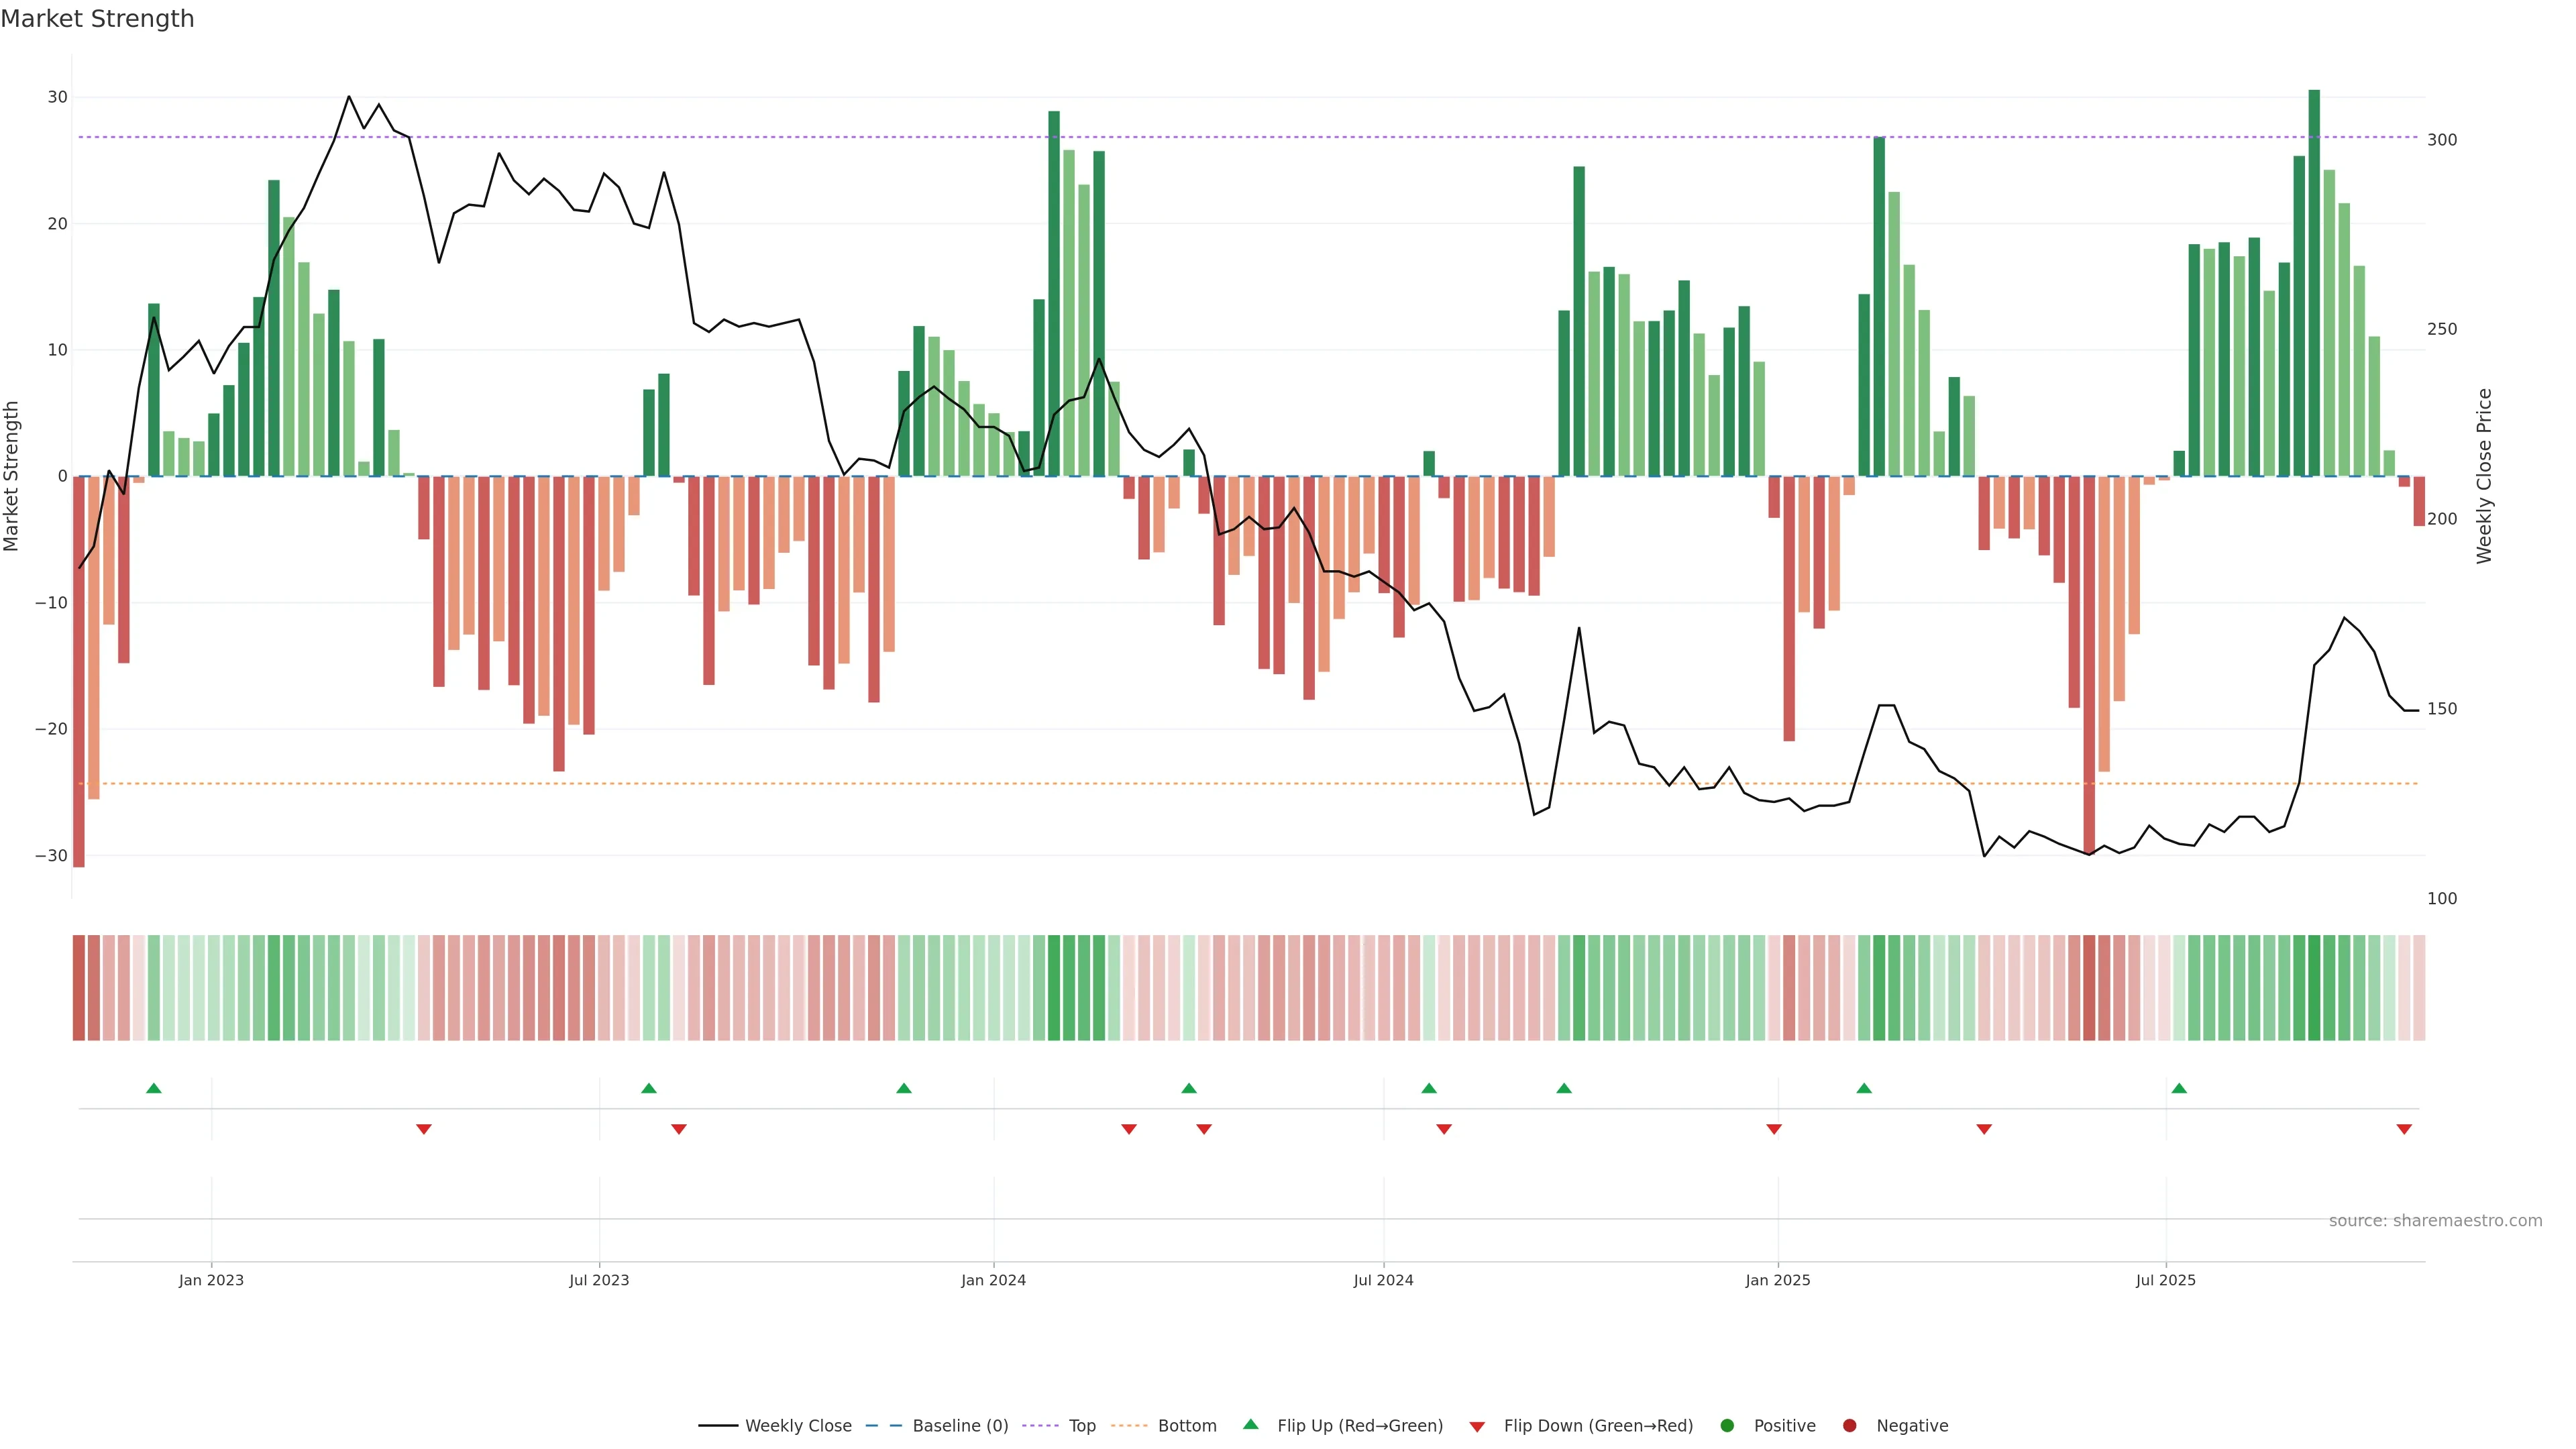Image resolution: width=2576 pixels, height=1449 pixels.
Task: Open the source: sharemaestro.com link
Action: pos(2435,1221)
